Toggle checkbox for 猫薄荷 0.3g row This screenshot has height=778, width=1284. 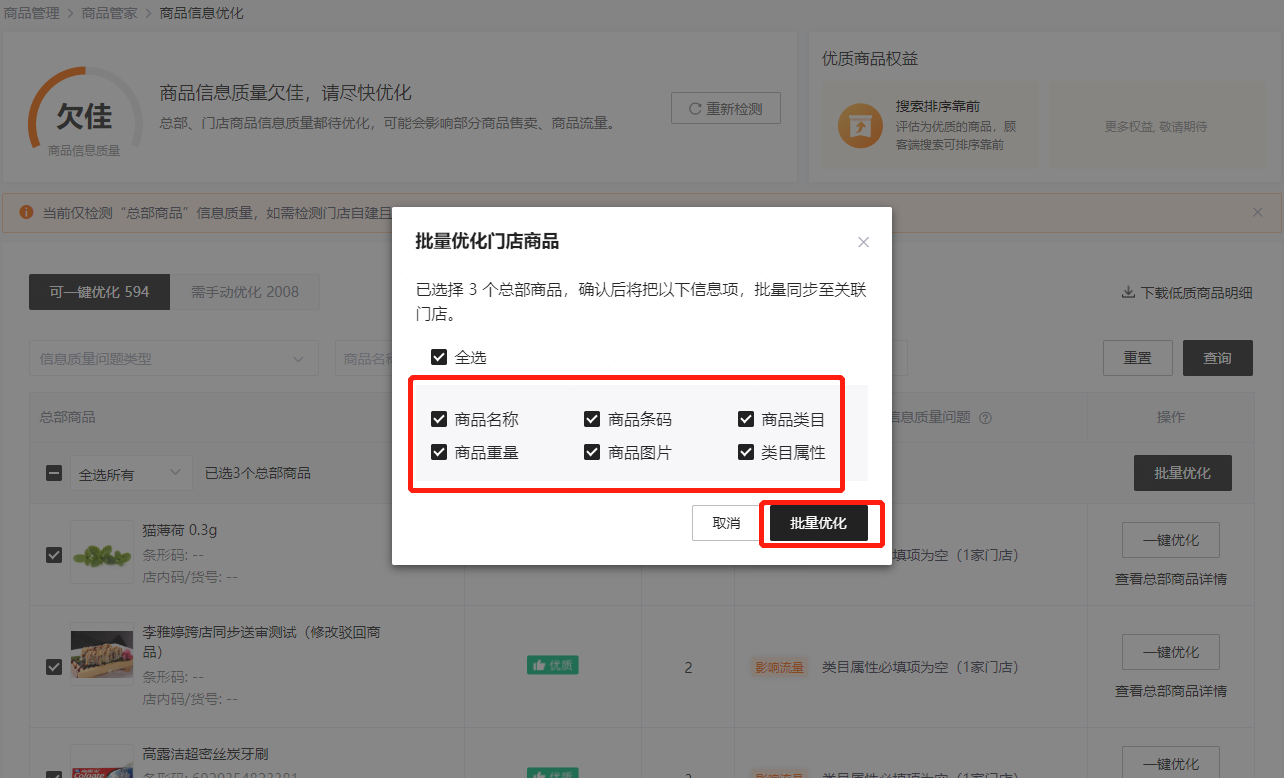tap(54, 554)
